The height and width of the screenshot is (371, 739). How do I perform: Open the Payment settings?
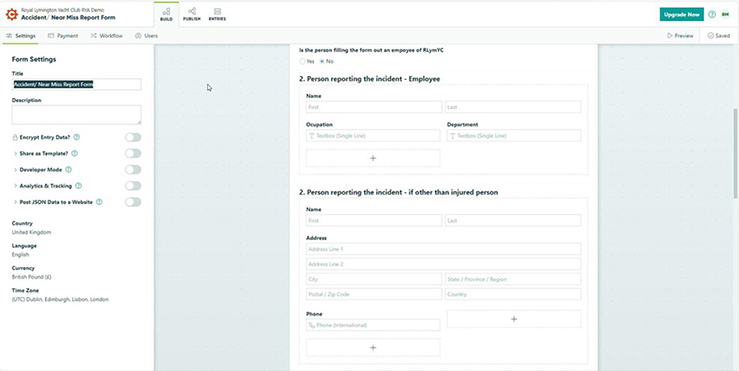[63, 36]
